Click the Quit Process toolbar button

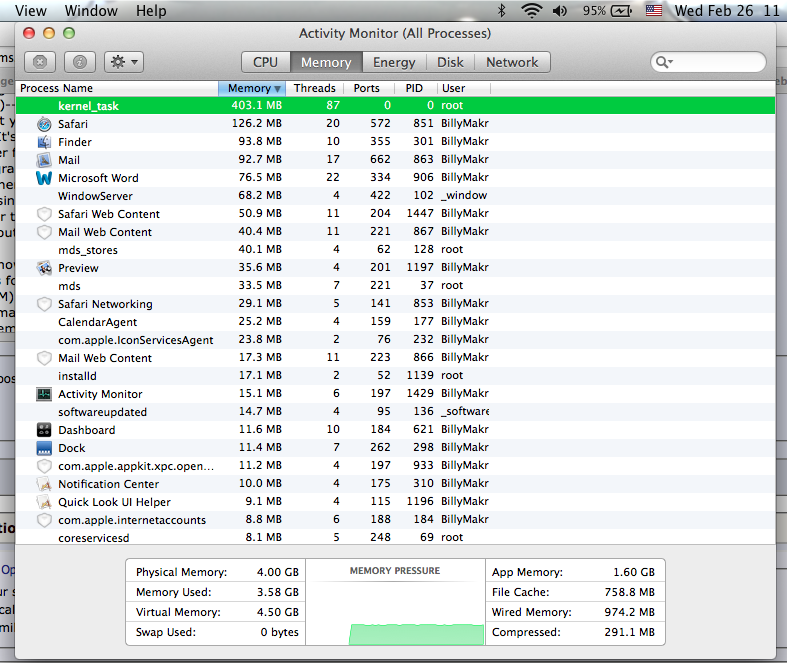point(40,62)
